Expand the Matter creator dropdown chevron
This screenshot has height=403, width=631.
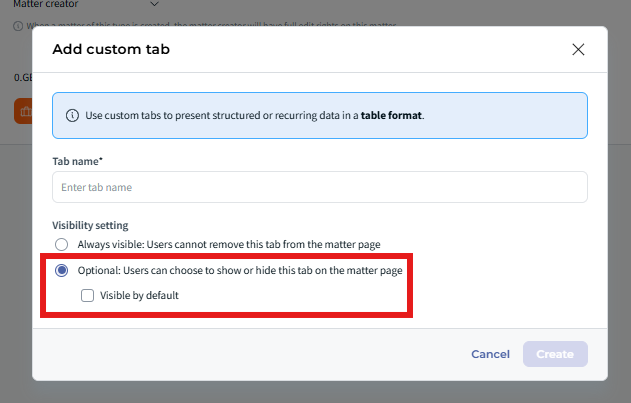[x=154, y=5]
